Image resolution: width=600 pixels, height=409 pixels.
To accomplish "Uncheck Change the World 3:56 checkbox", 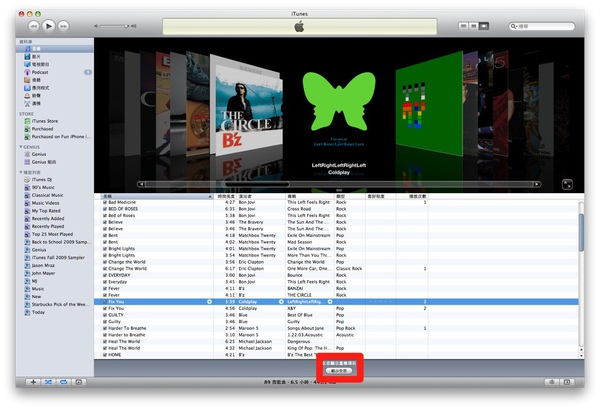I will click(105, 262).
